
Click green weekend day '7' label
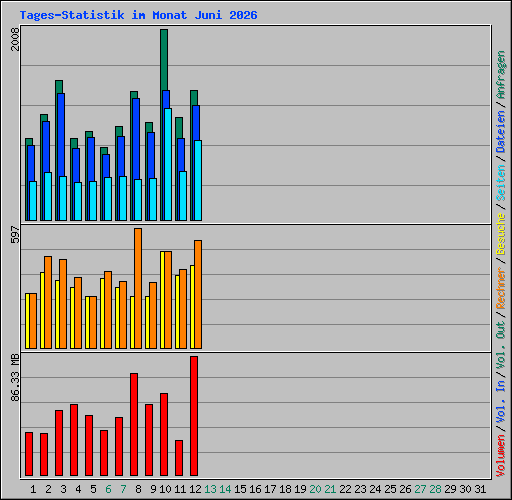[x=123, y=489]
